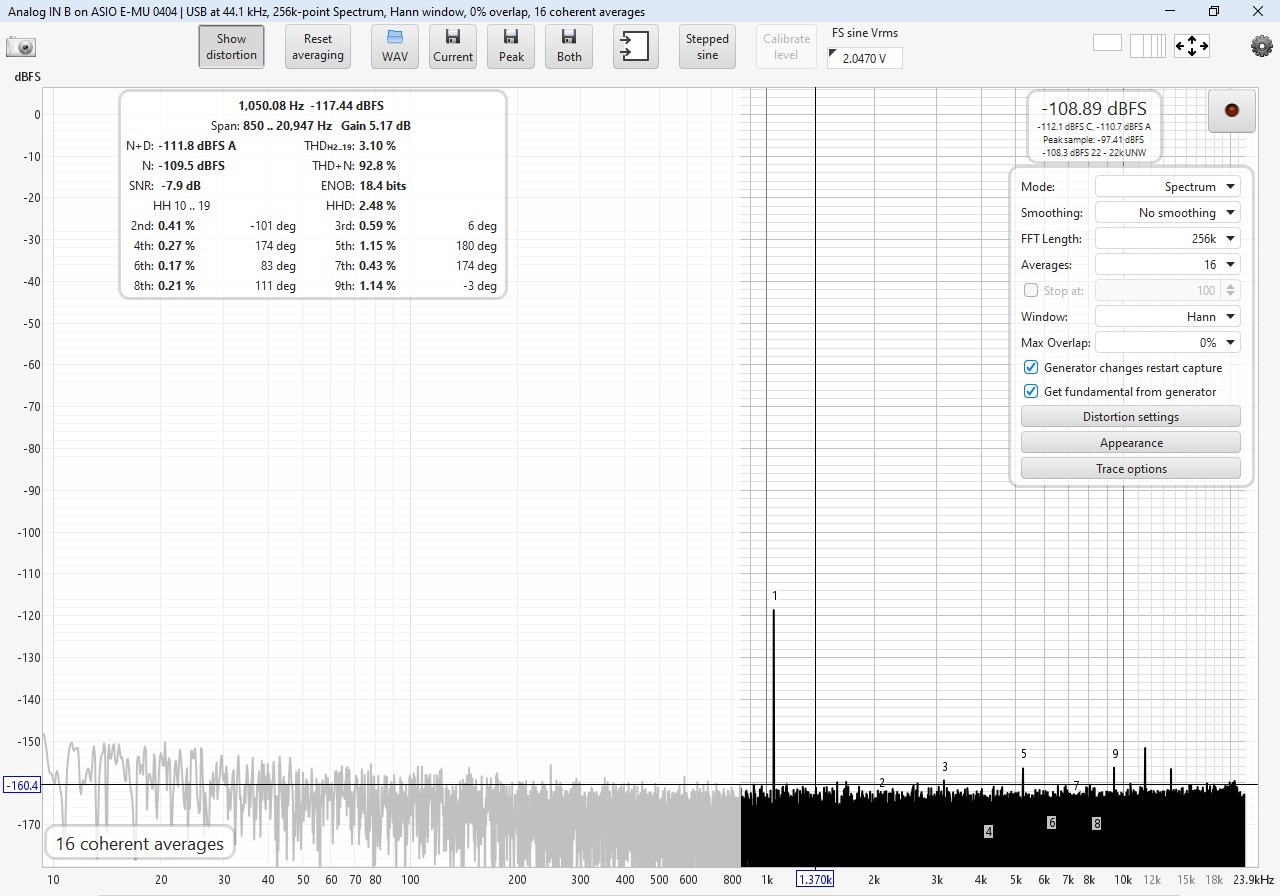Click the four-arrow pan graph icon
Screen dimensions: 1280x896
pos(1192,46)
